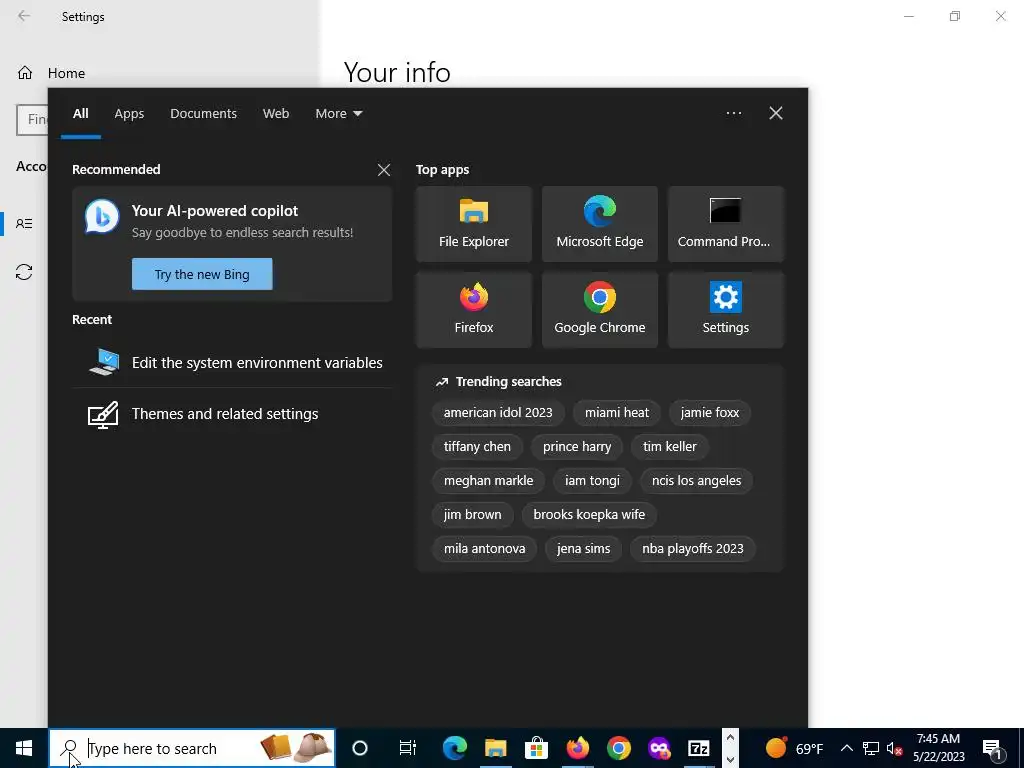This screenshot has height=768, width=1024.
Task: Click Try the new Bing button
Action: (x=202, y=274)
